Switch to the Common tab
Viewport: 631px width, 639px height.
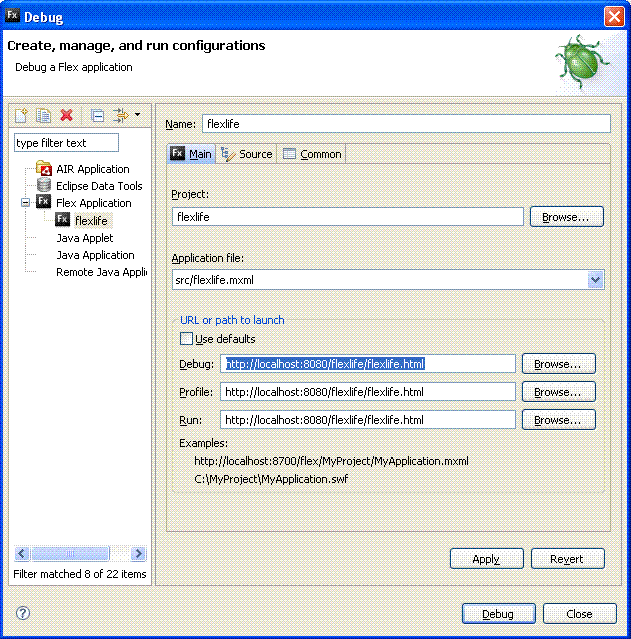[312, 154]
